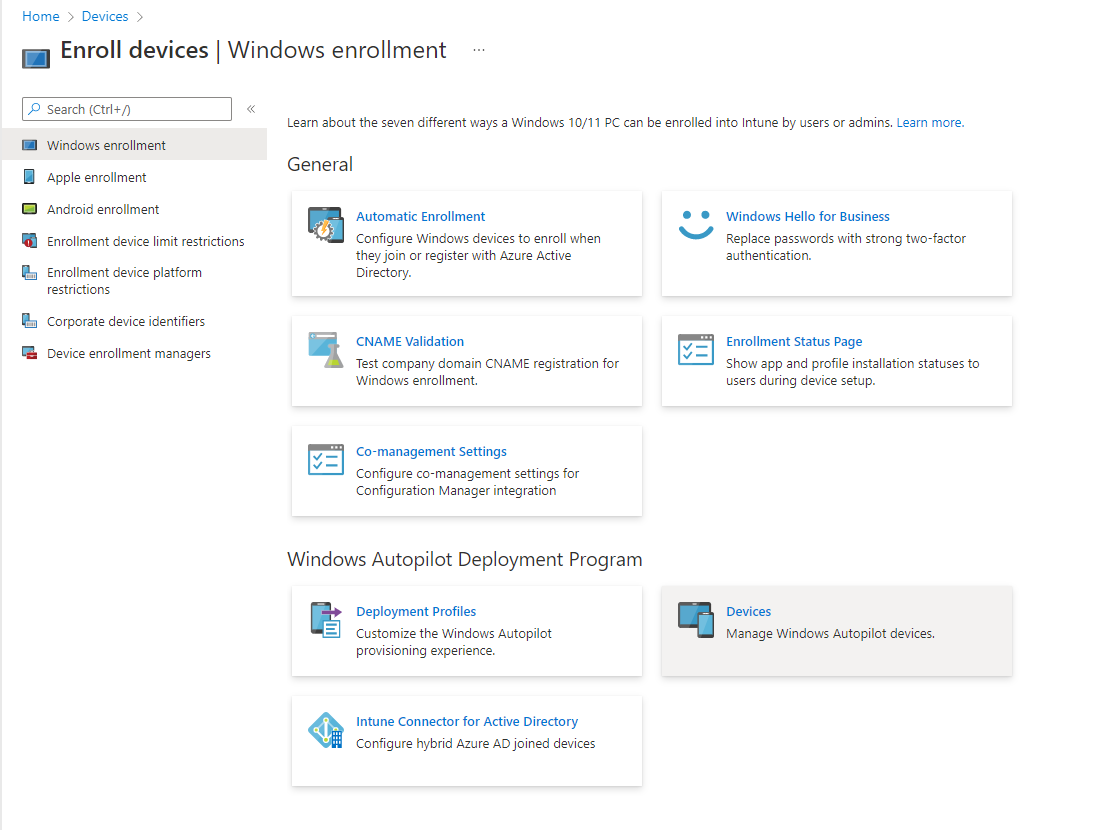Screen dimensions: 1104x830
Task: Open the Automatic Enrollment link
Action: 420,216
